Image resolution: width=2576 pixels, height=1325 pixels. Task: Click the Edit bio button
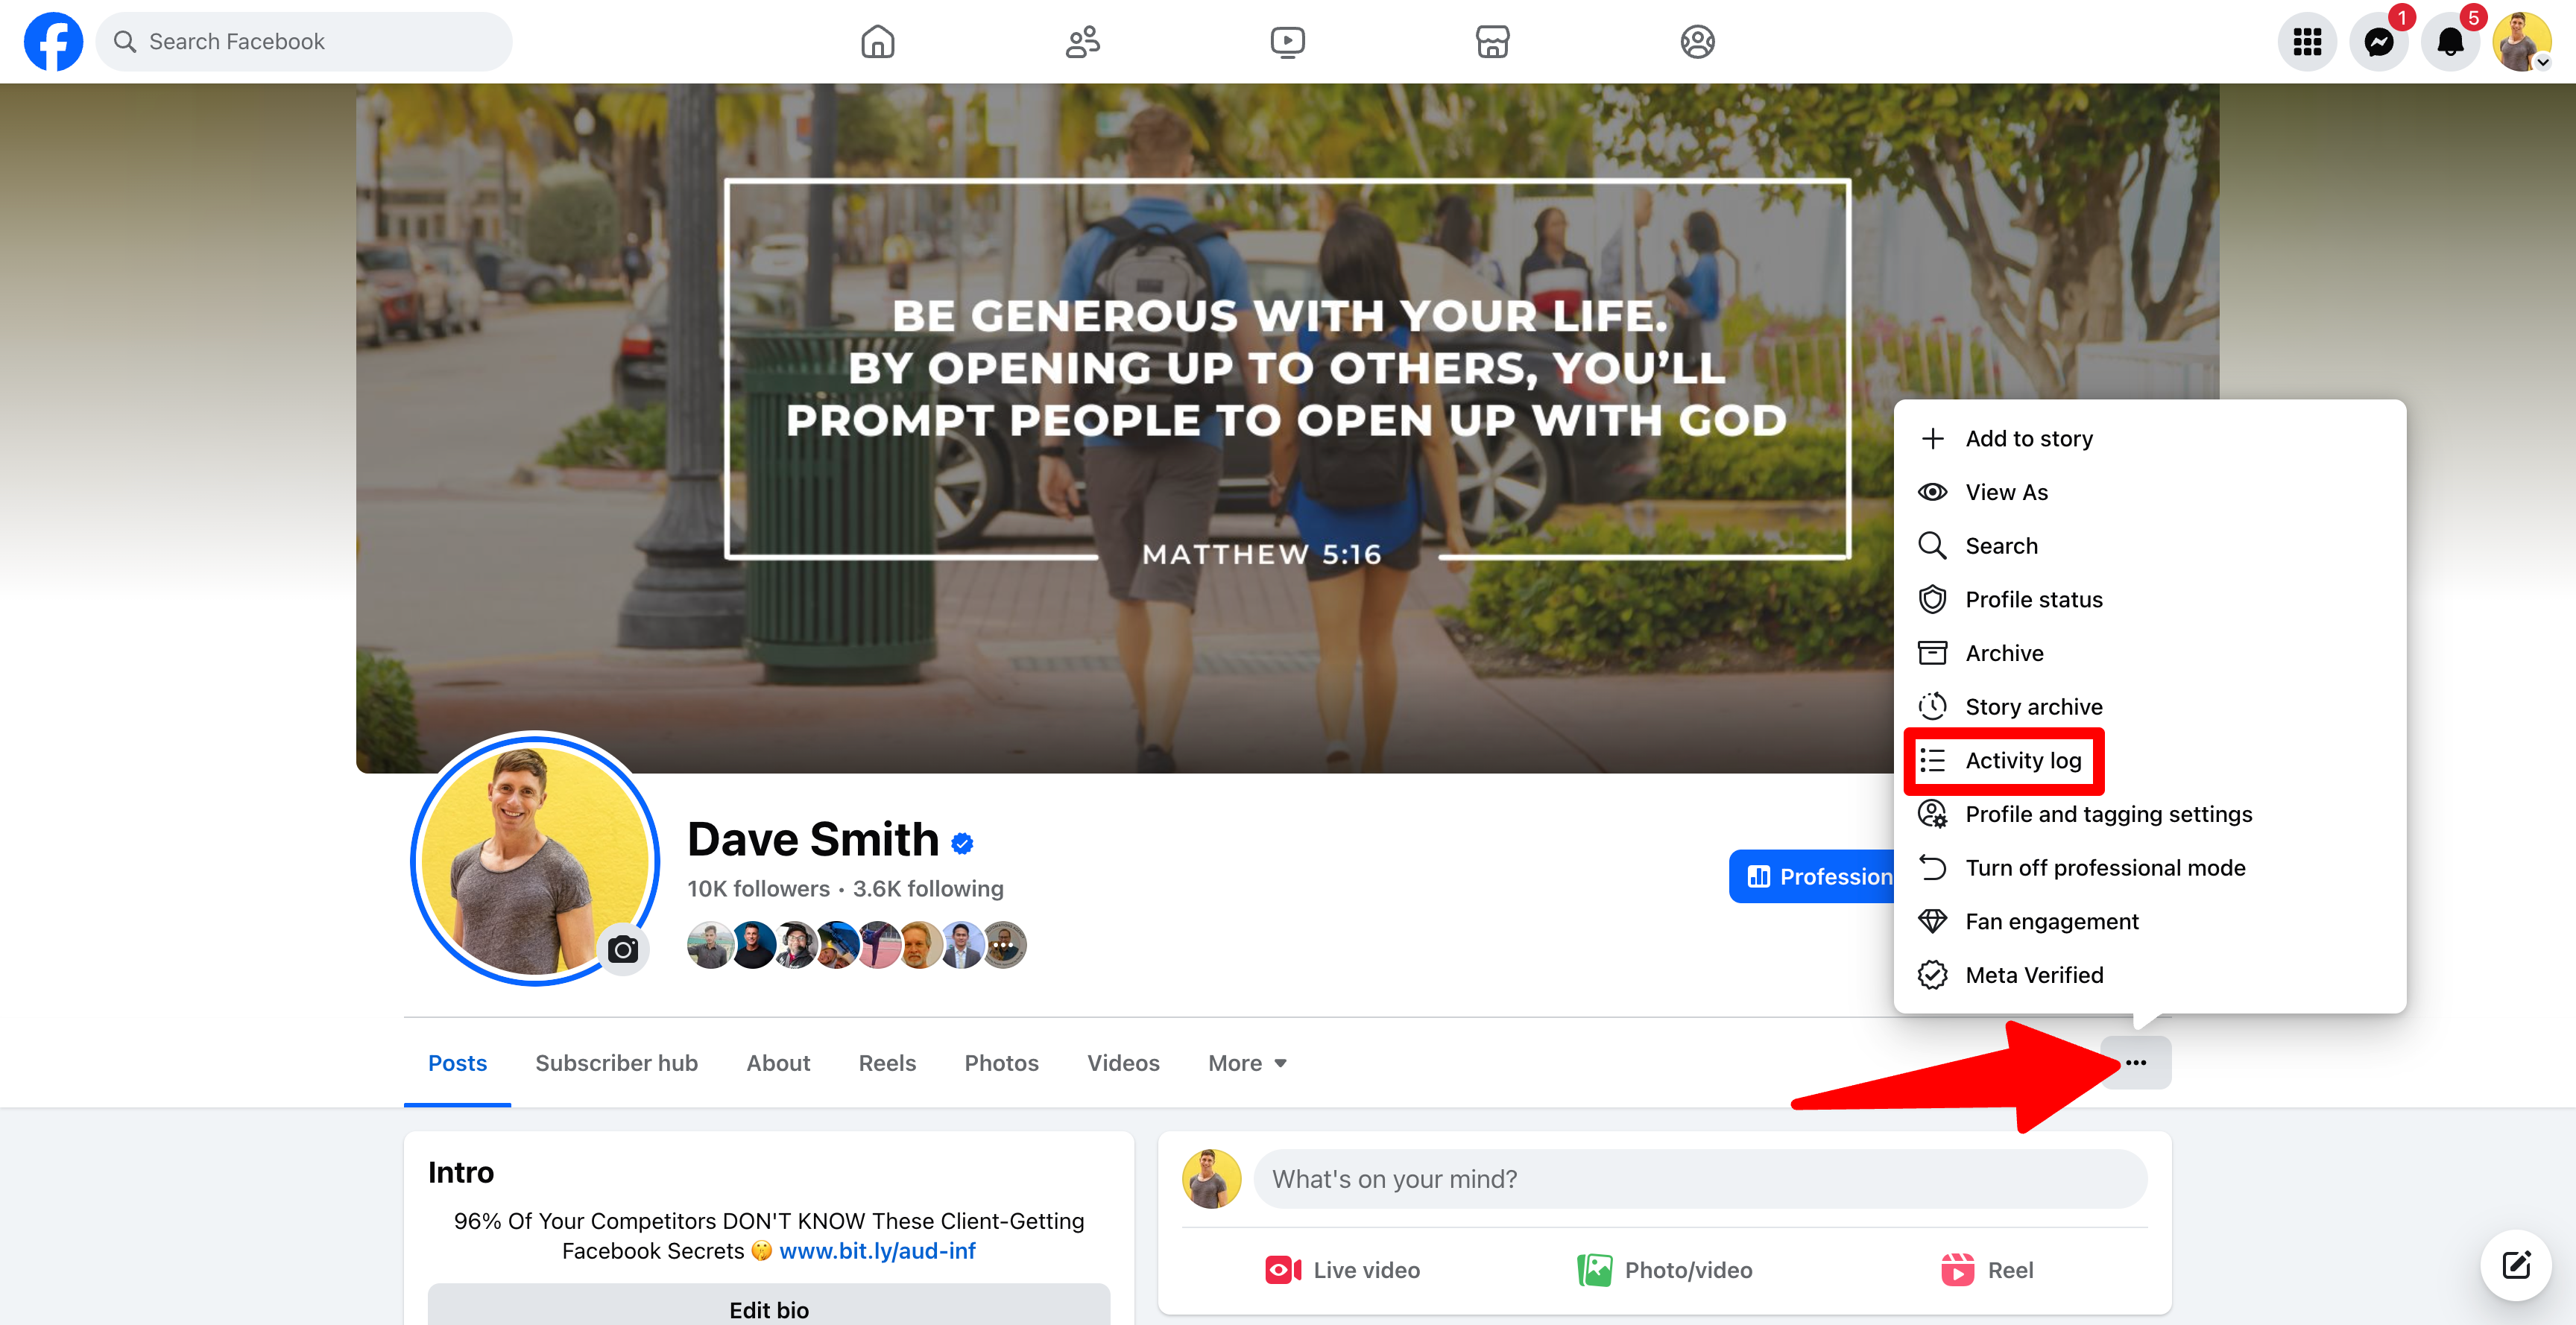coord(769,1307)
